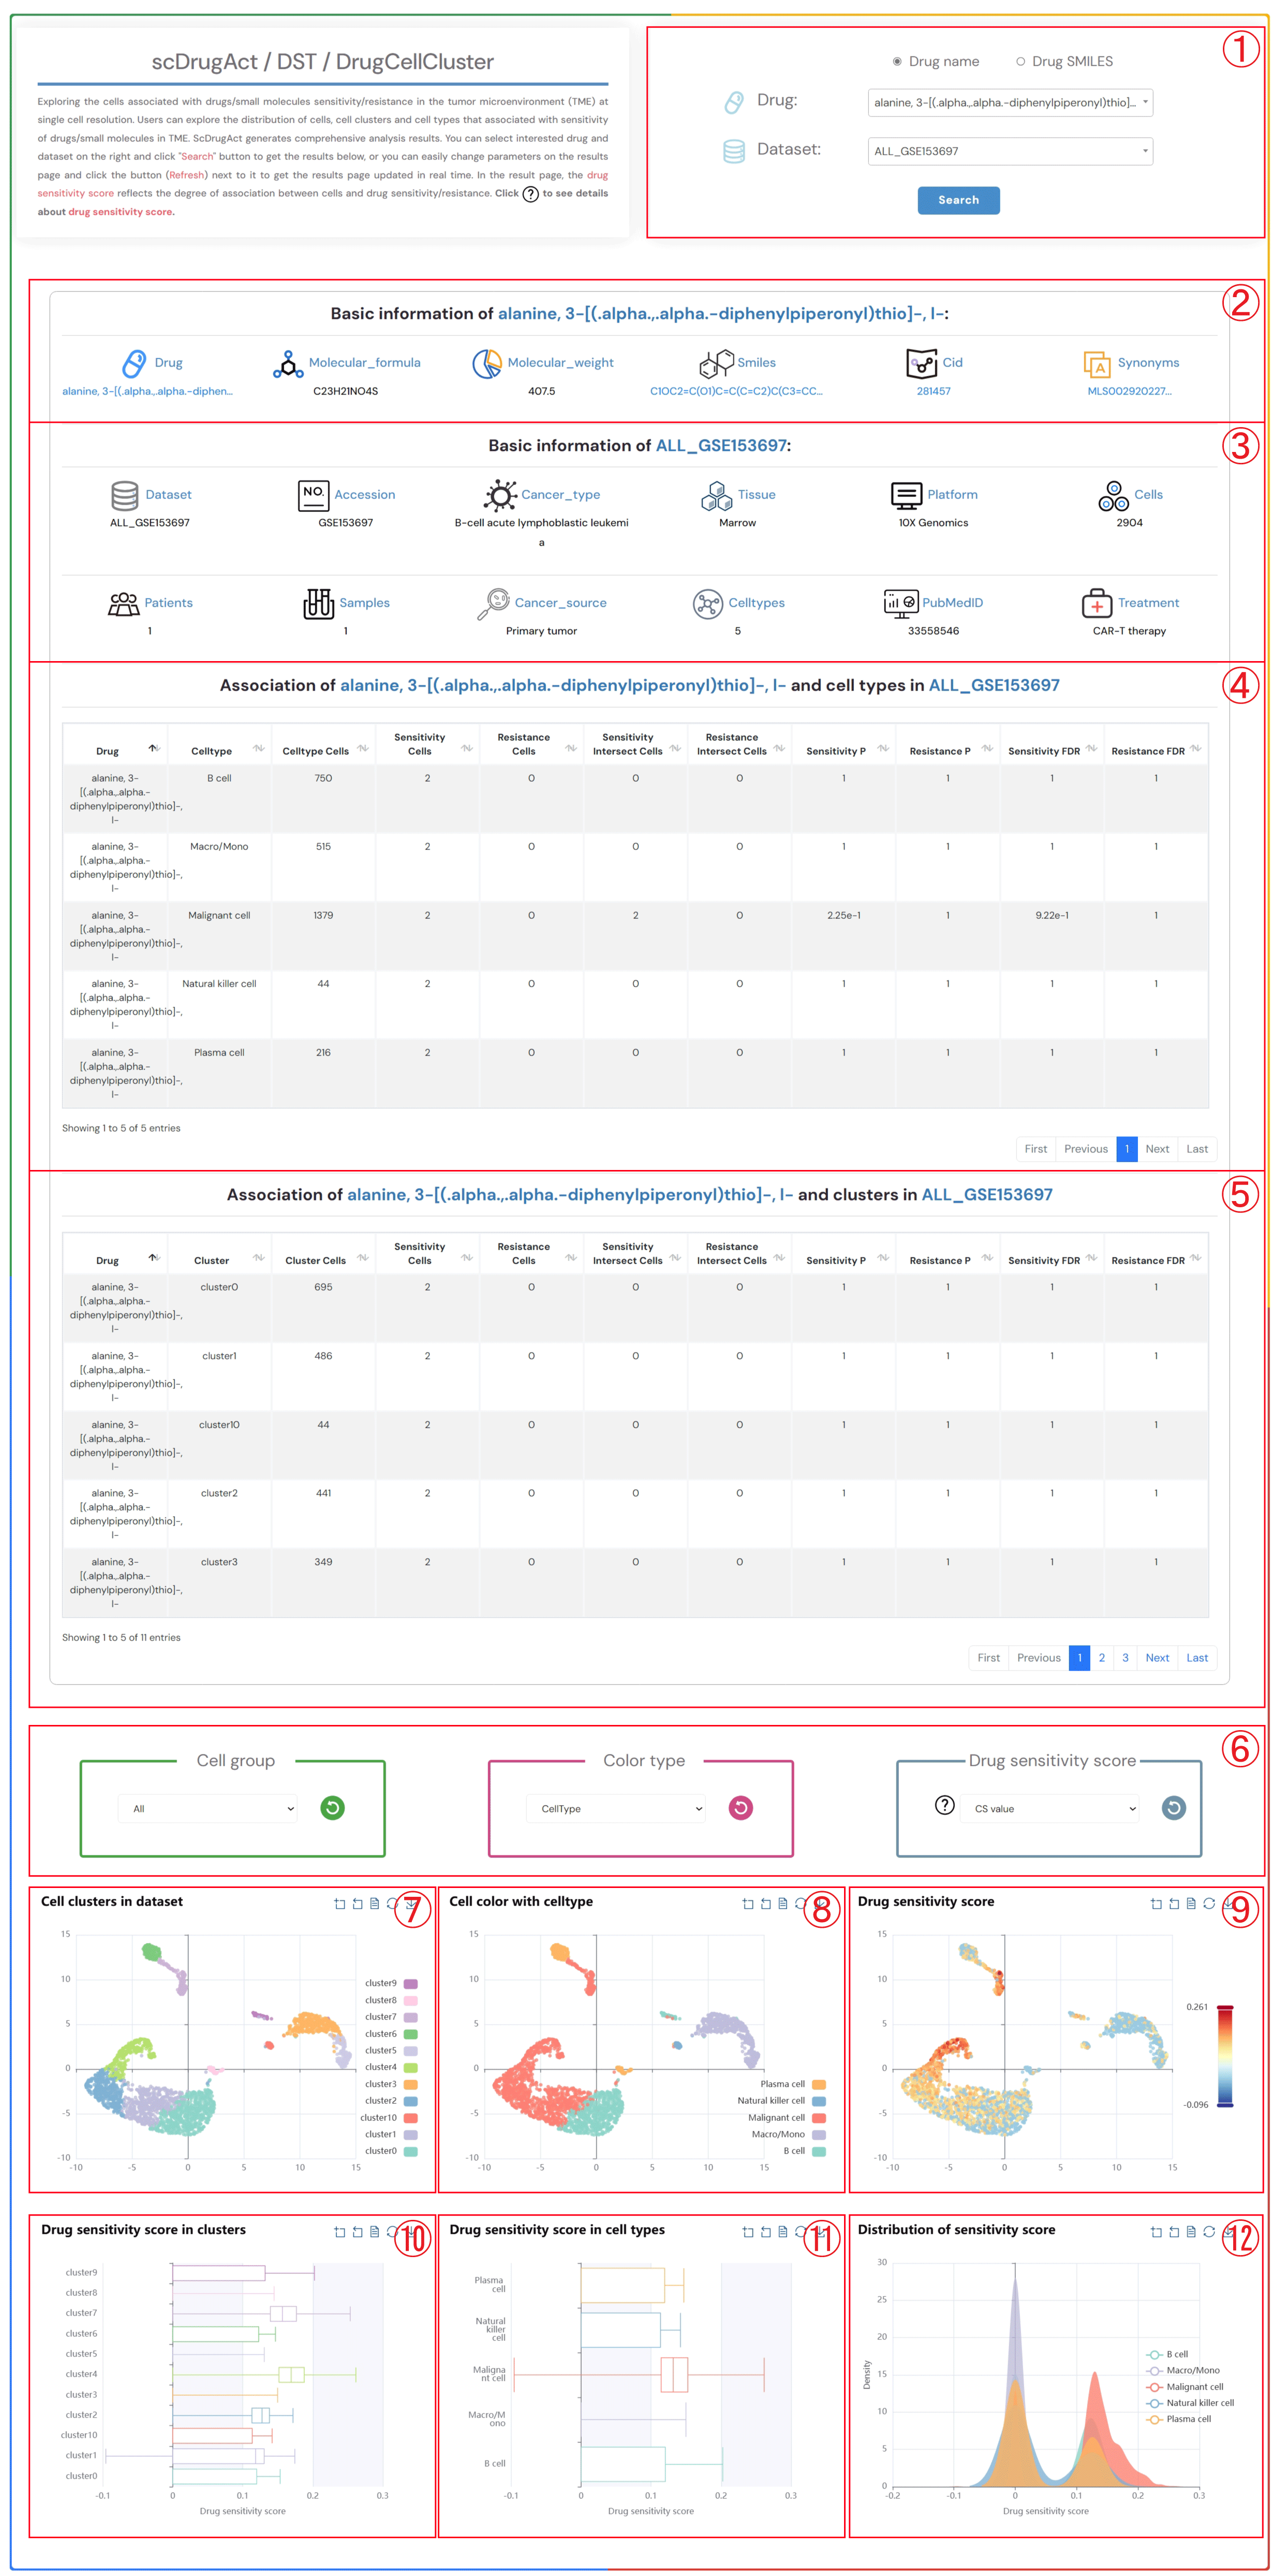
Task: Open Cid link 281457
Action: (x=933, y=391)
